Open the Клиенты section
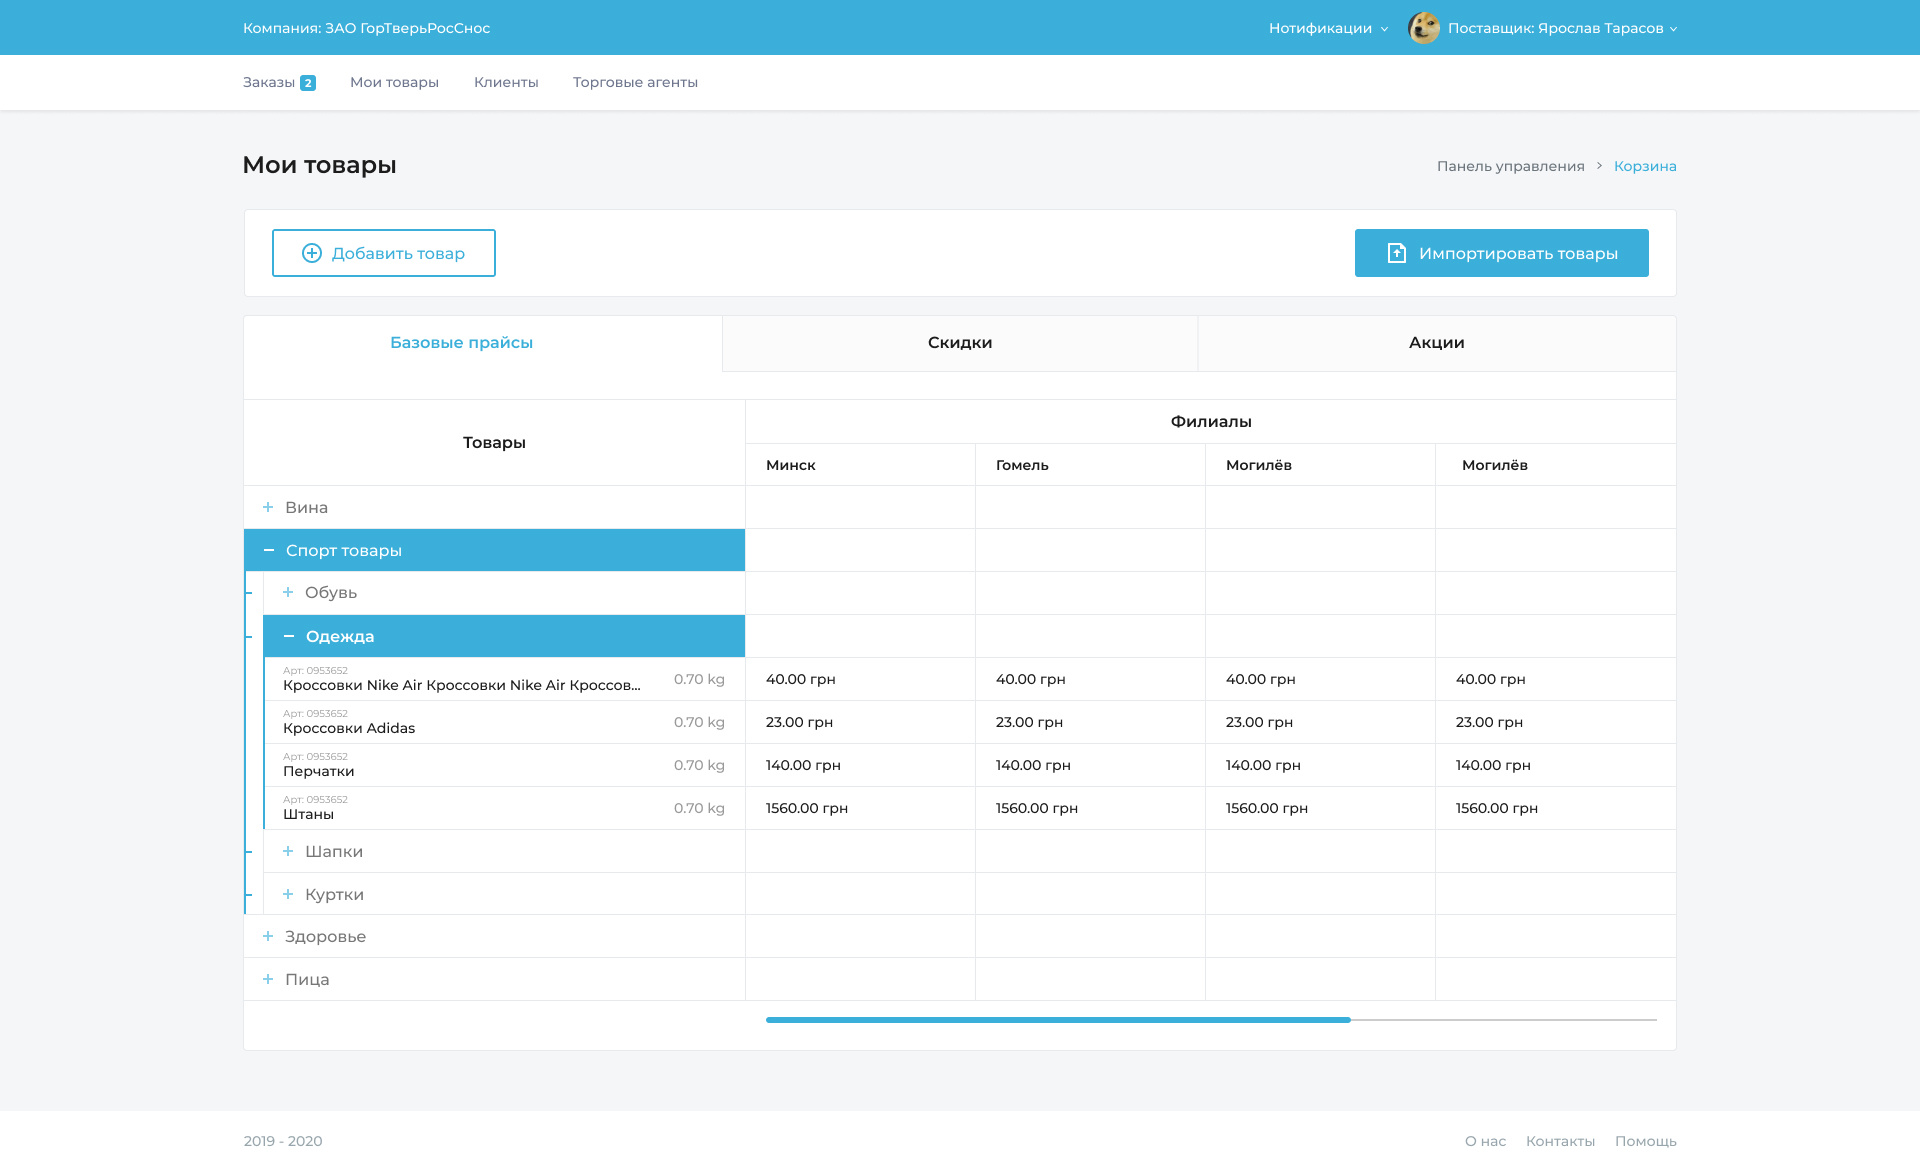The image size is (1920, 1171). pos(506,82)
